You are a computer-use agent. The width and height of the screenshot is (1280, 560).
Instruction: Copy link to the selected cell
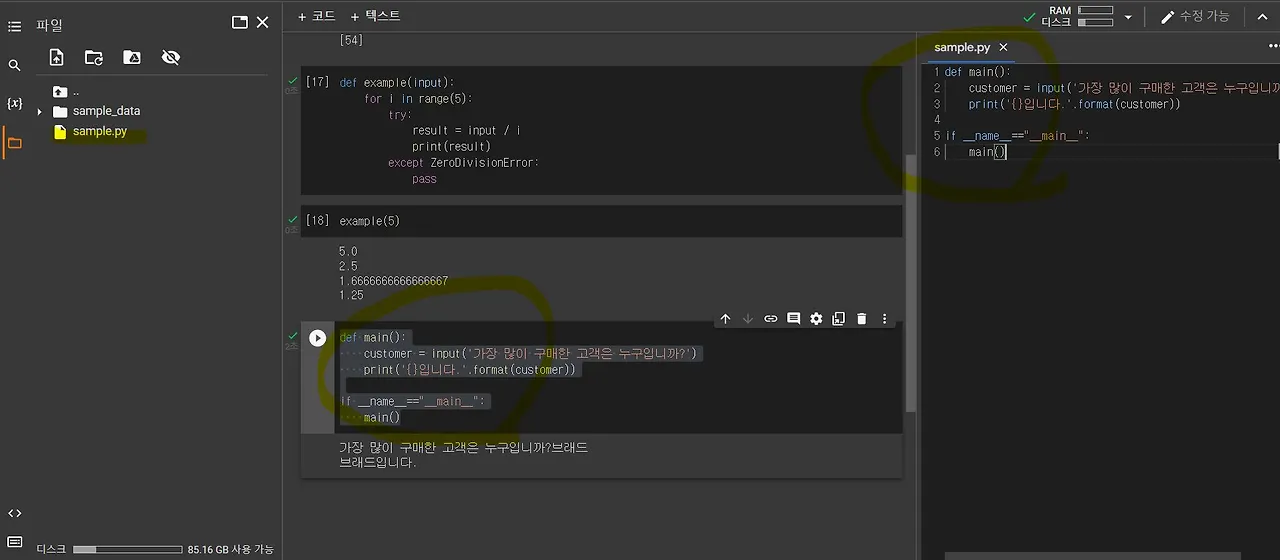(771, 319)
